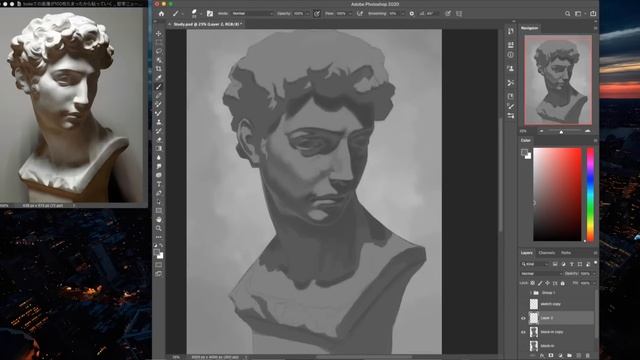Screen dimensions: 640x360
Task: Add layer style fx icon
Action: (x=542, y=356)
